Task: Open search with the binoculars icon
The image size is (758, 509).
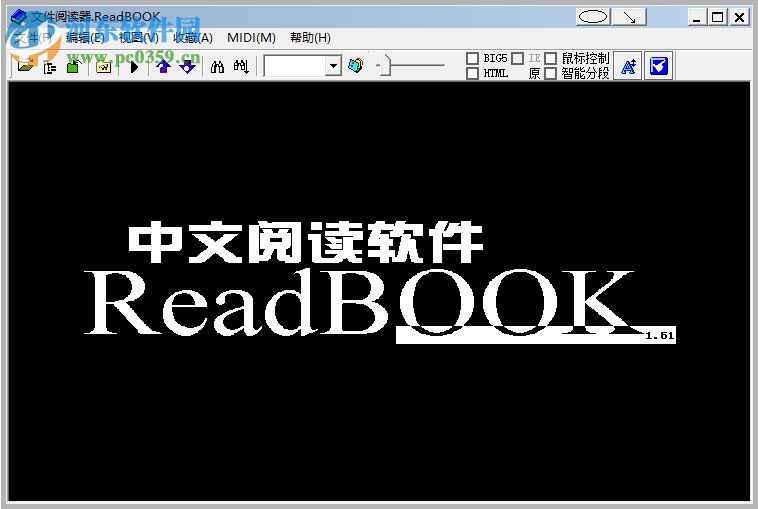Action: point(217,67)
